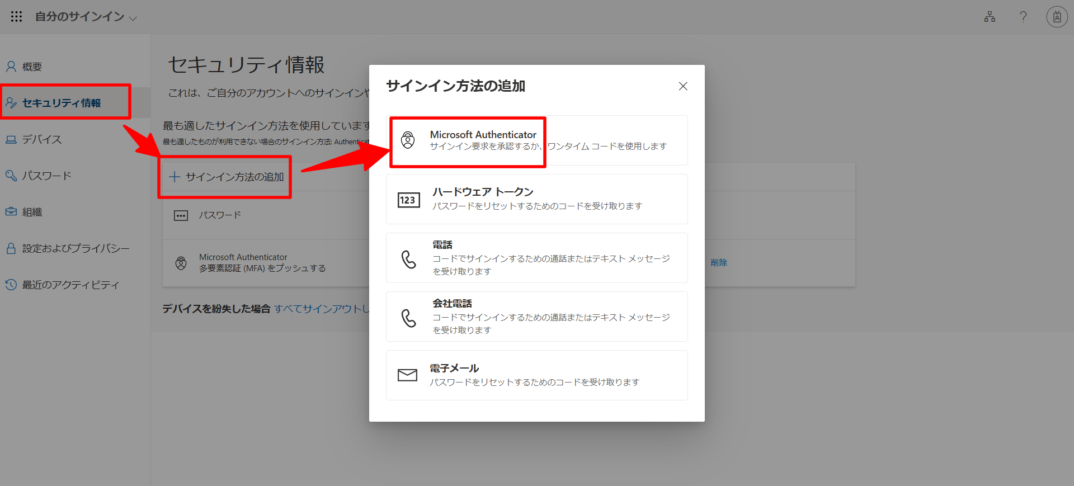The image size is (1074, 486).
Task: Click the password dots icon in methods list
Action: pos(180,215)
